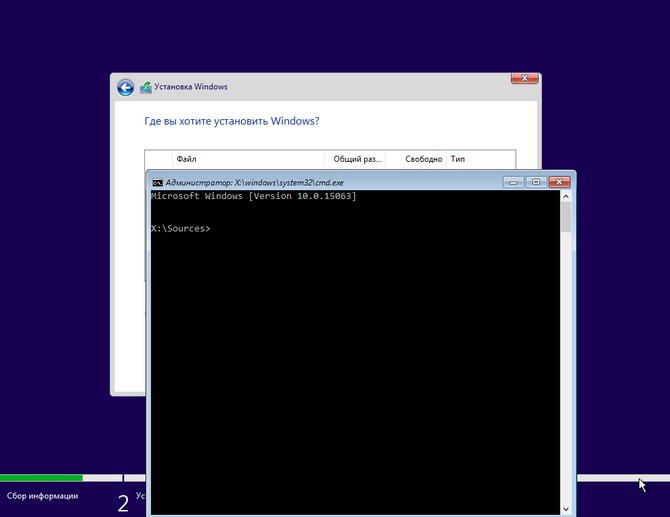Sort by Общий раз... column header

[x=355, y=159]
